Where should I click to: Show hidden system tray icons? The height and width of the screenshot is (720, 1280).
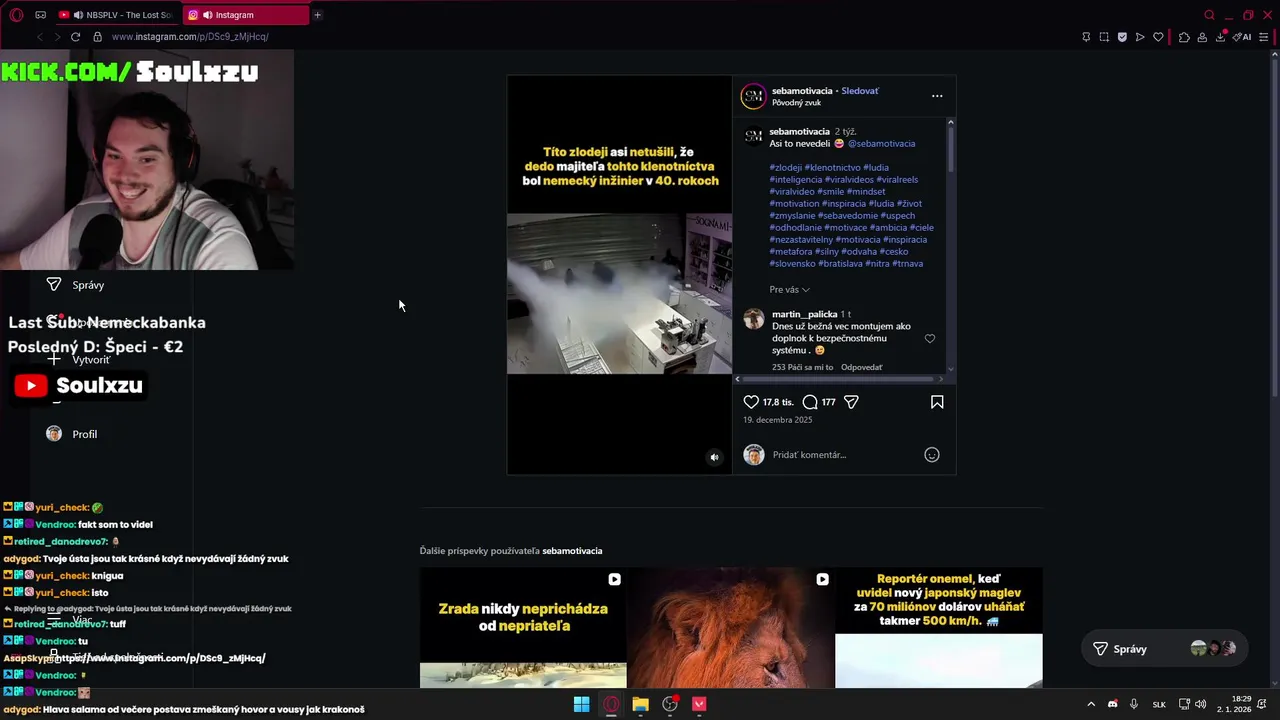pos(1091,704)
